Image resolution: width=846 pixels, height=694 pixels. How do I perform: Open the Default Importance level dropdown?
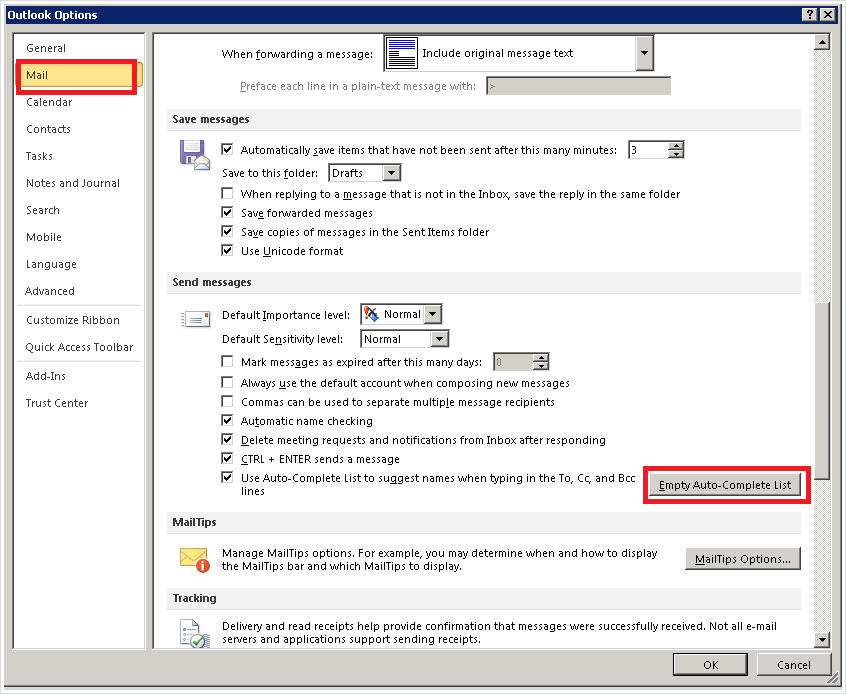tap(433, 314)
